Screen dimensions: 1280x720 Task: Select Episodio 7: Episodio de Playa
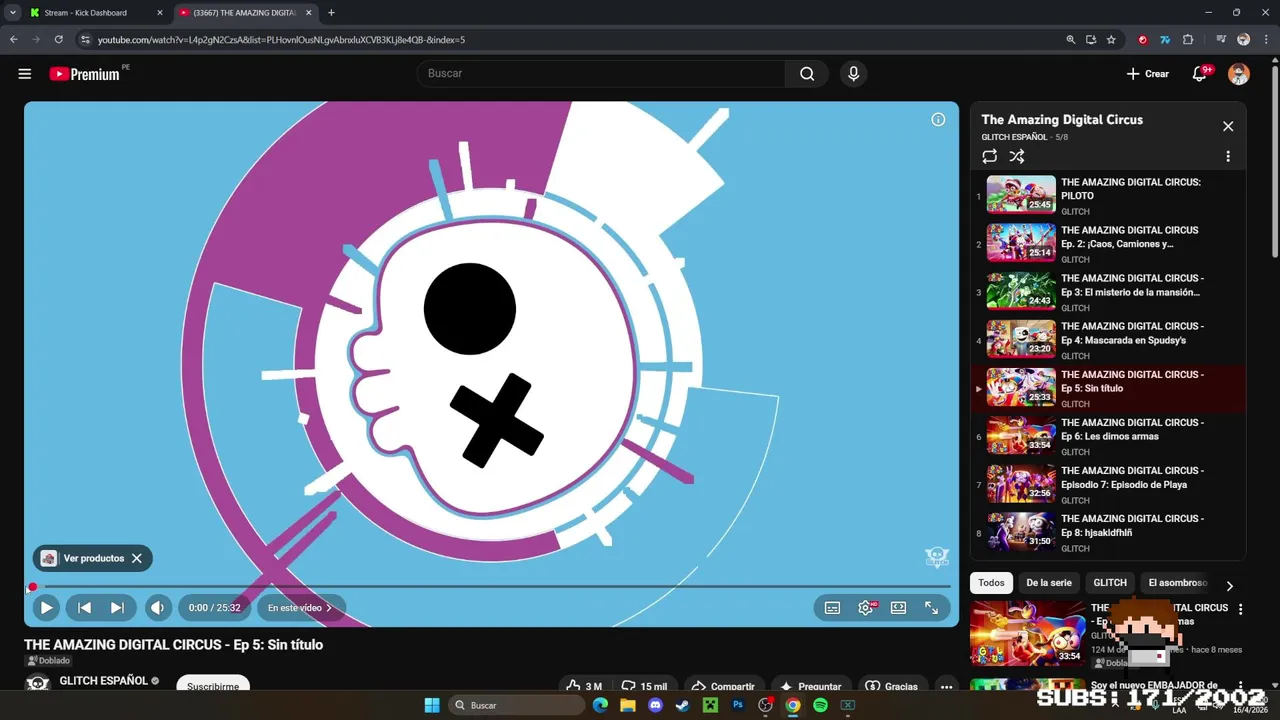[1109, 483]
